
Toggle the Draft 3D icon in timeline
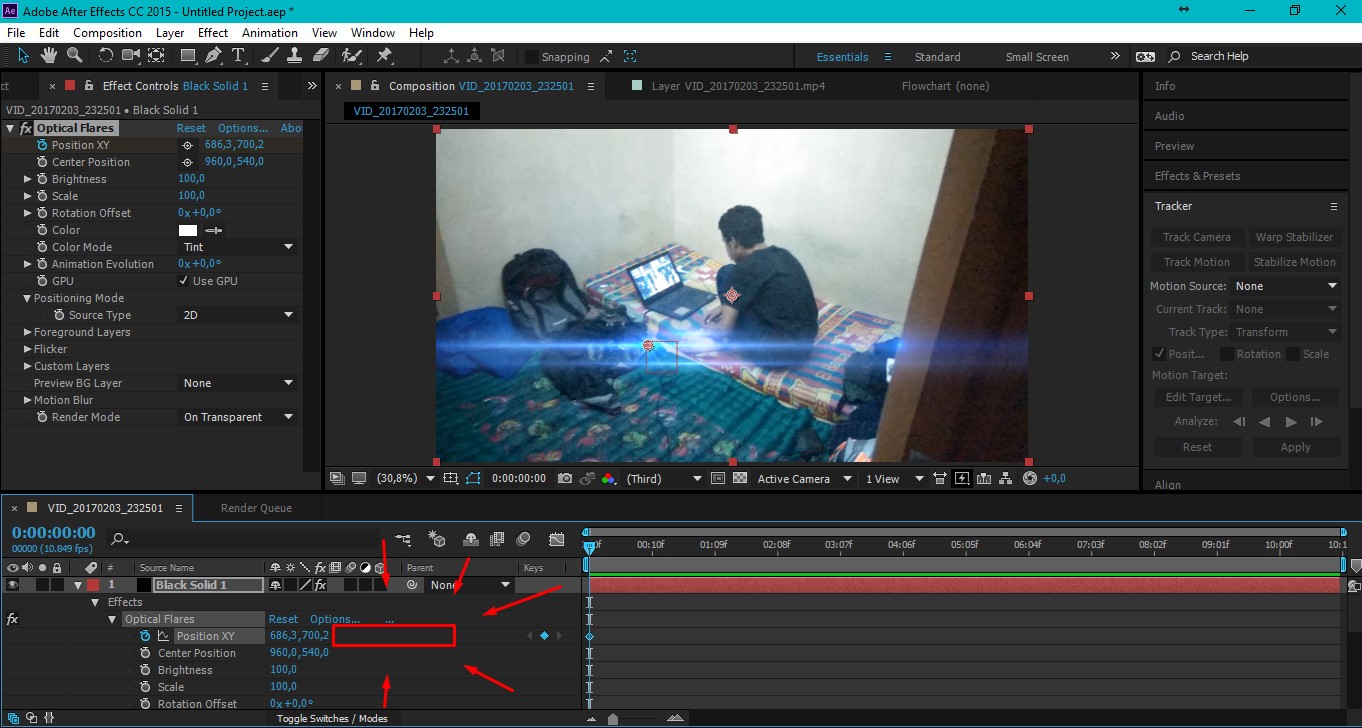click(x=437, y=539)
